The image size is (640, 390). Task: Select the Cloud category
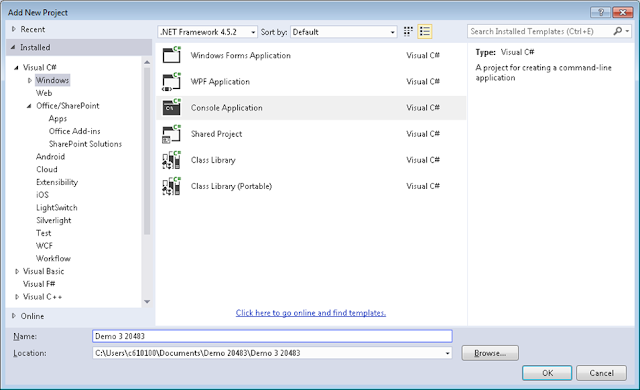pos(47,169)
